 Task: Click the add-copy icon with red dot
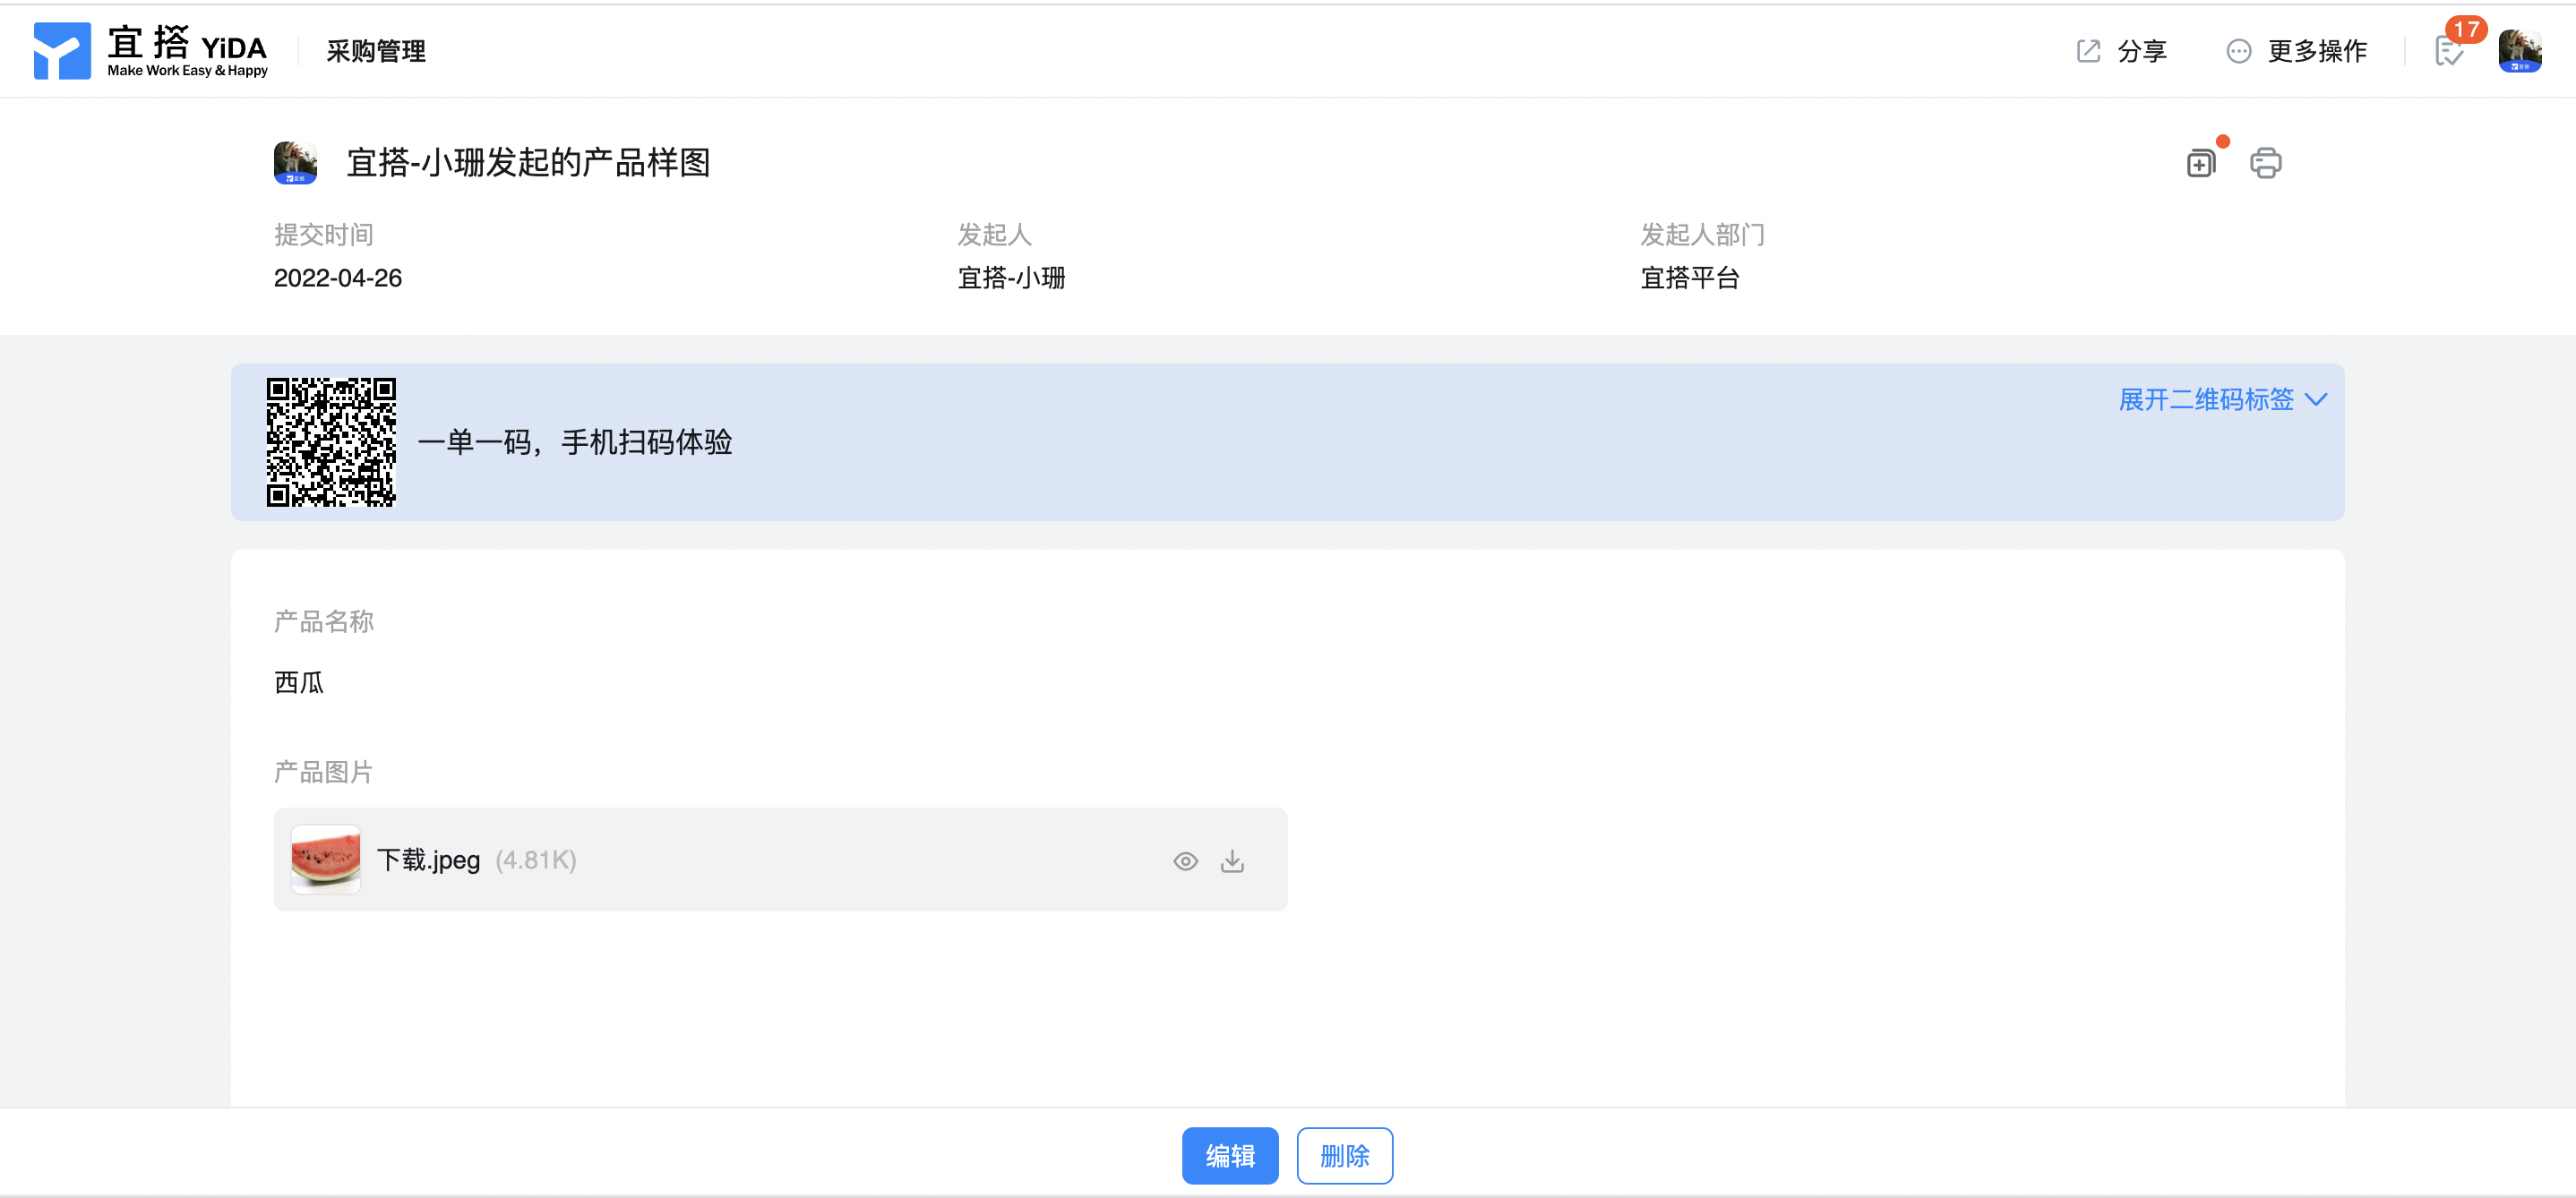2200,163
